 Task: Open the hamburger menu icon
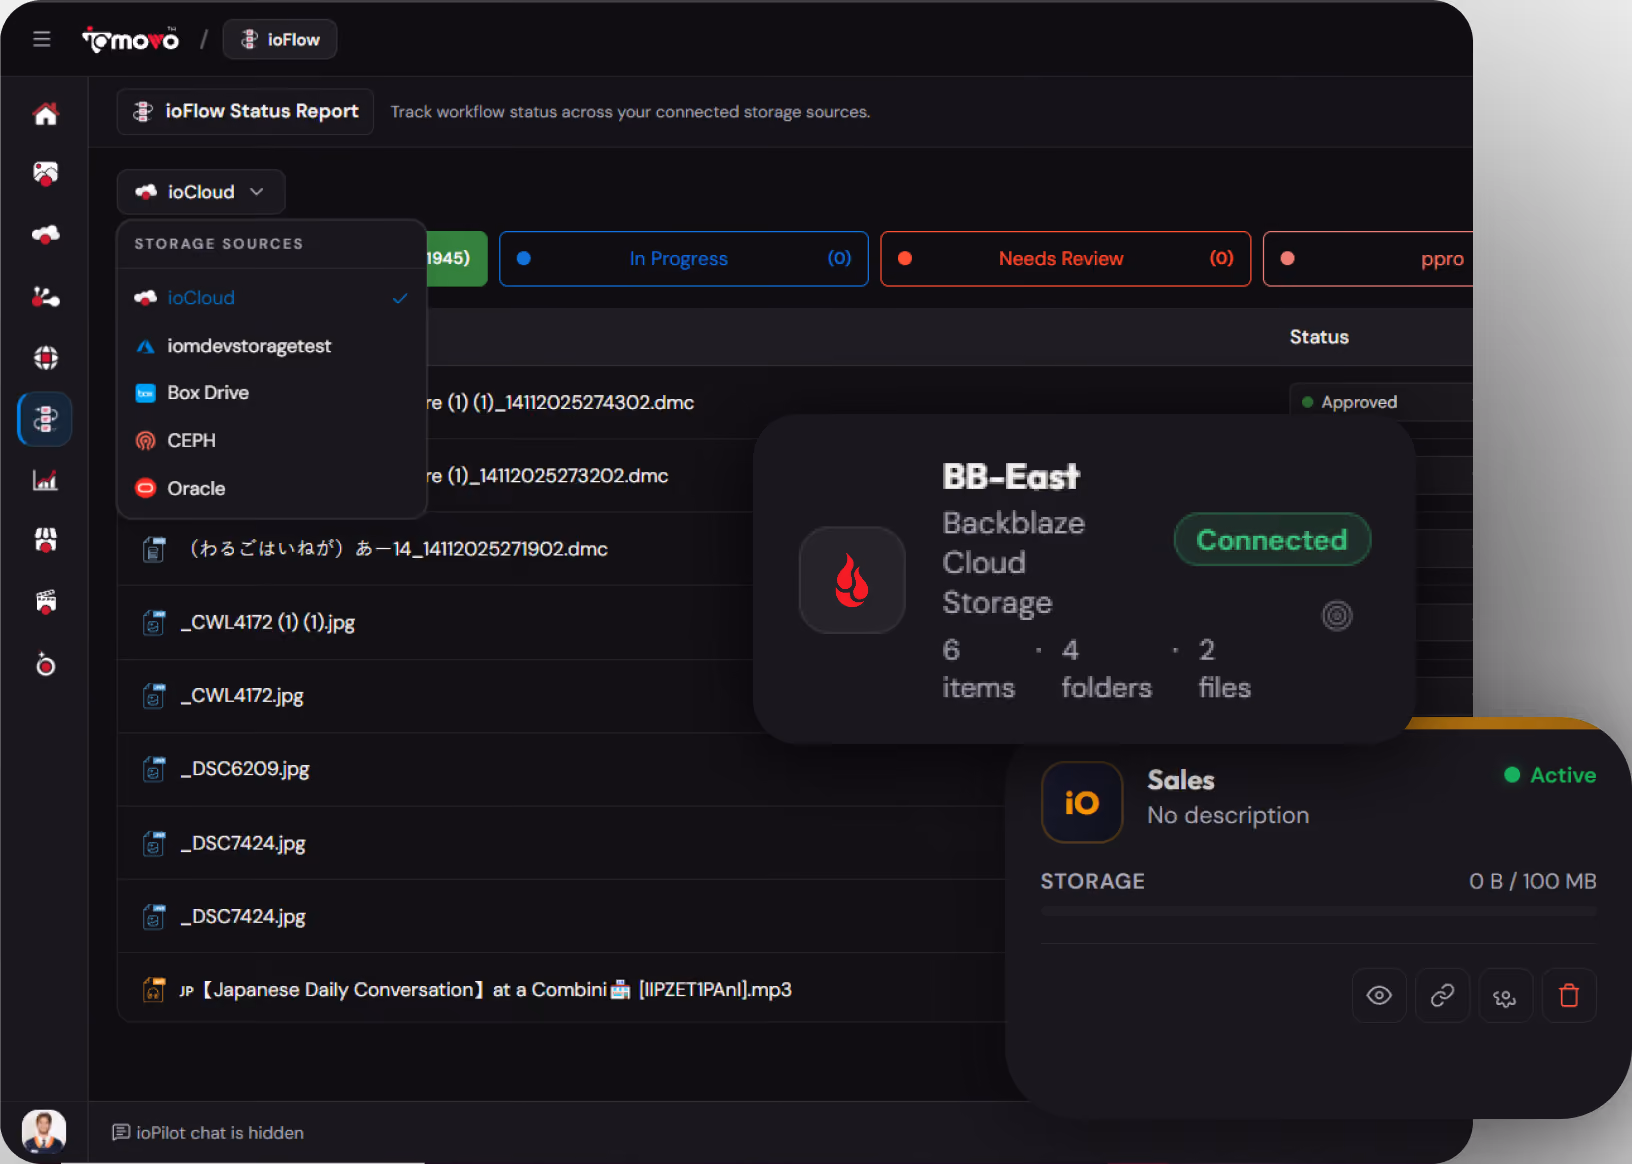pos(41,39)
